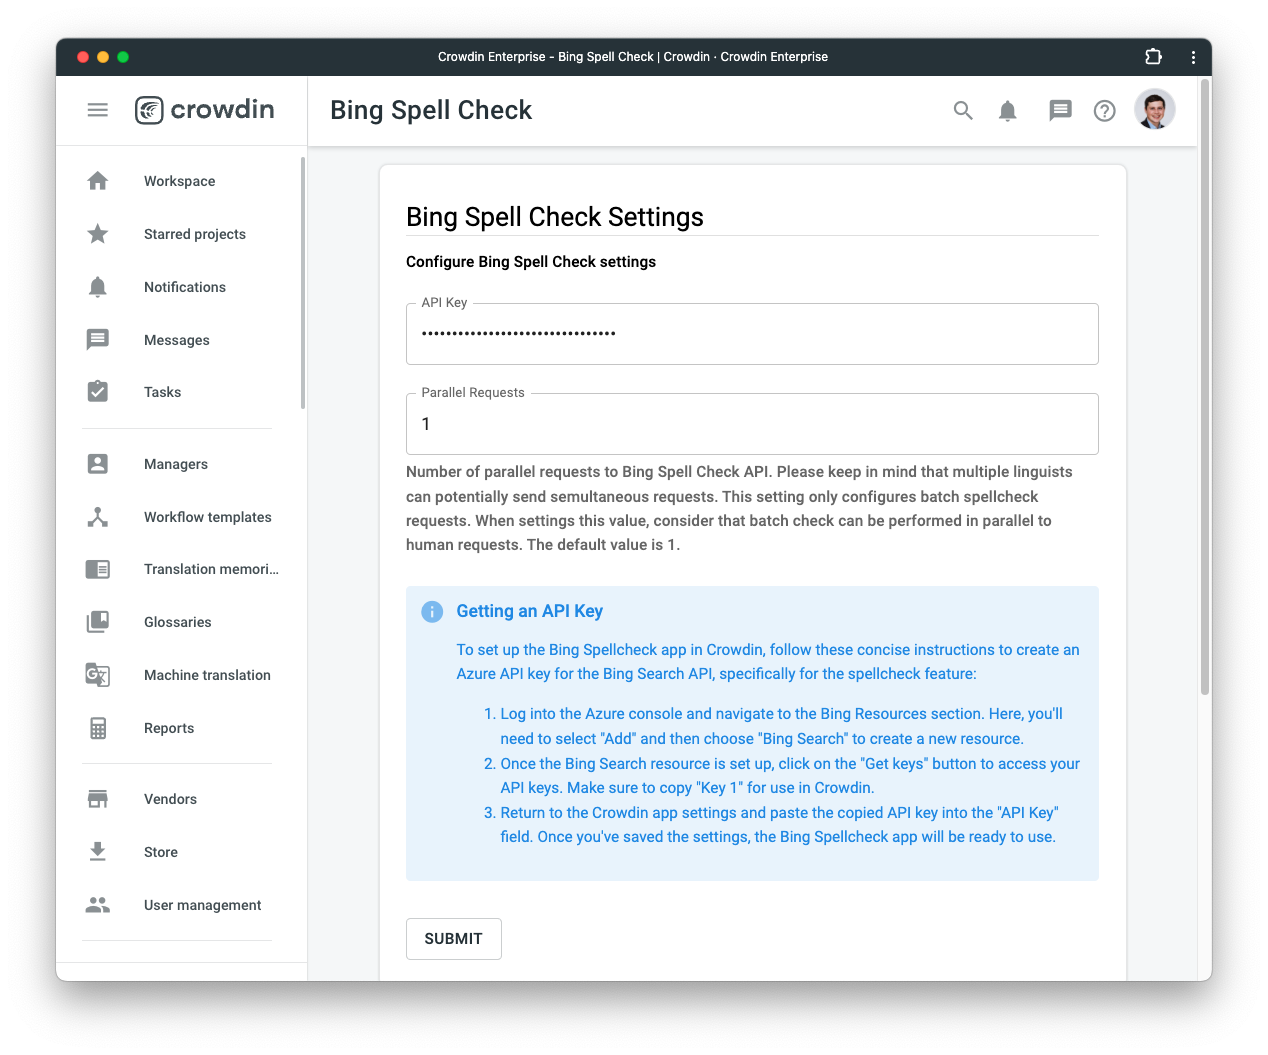
Task: Open user profile avatar
Action: click(1155, 110)
